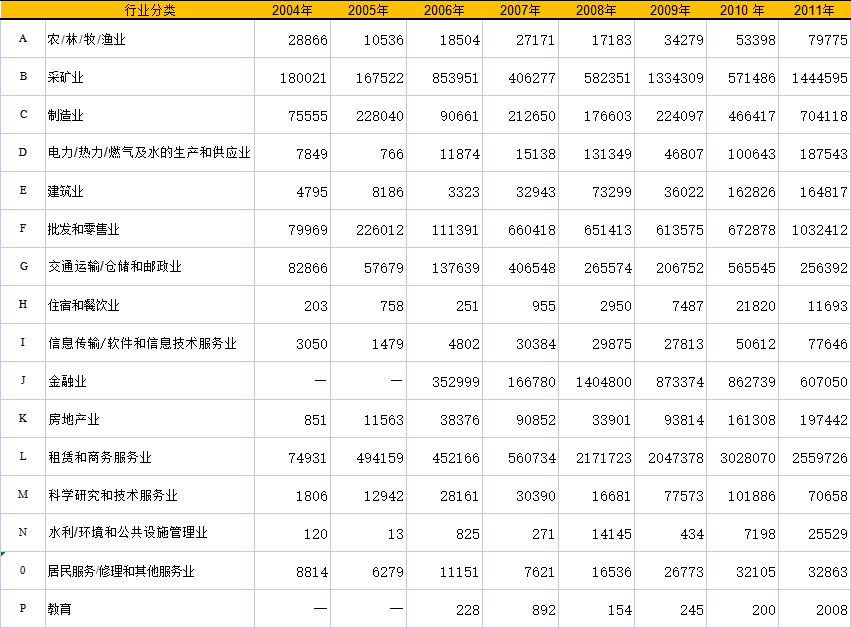Screen dimensions: 851x628
Task: Click the 2011年 column header
Action: coord(814,10)
